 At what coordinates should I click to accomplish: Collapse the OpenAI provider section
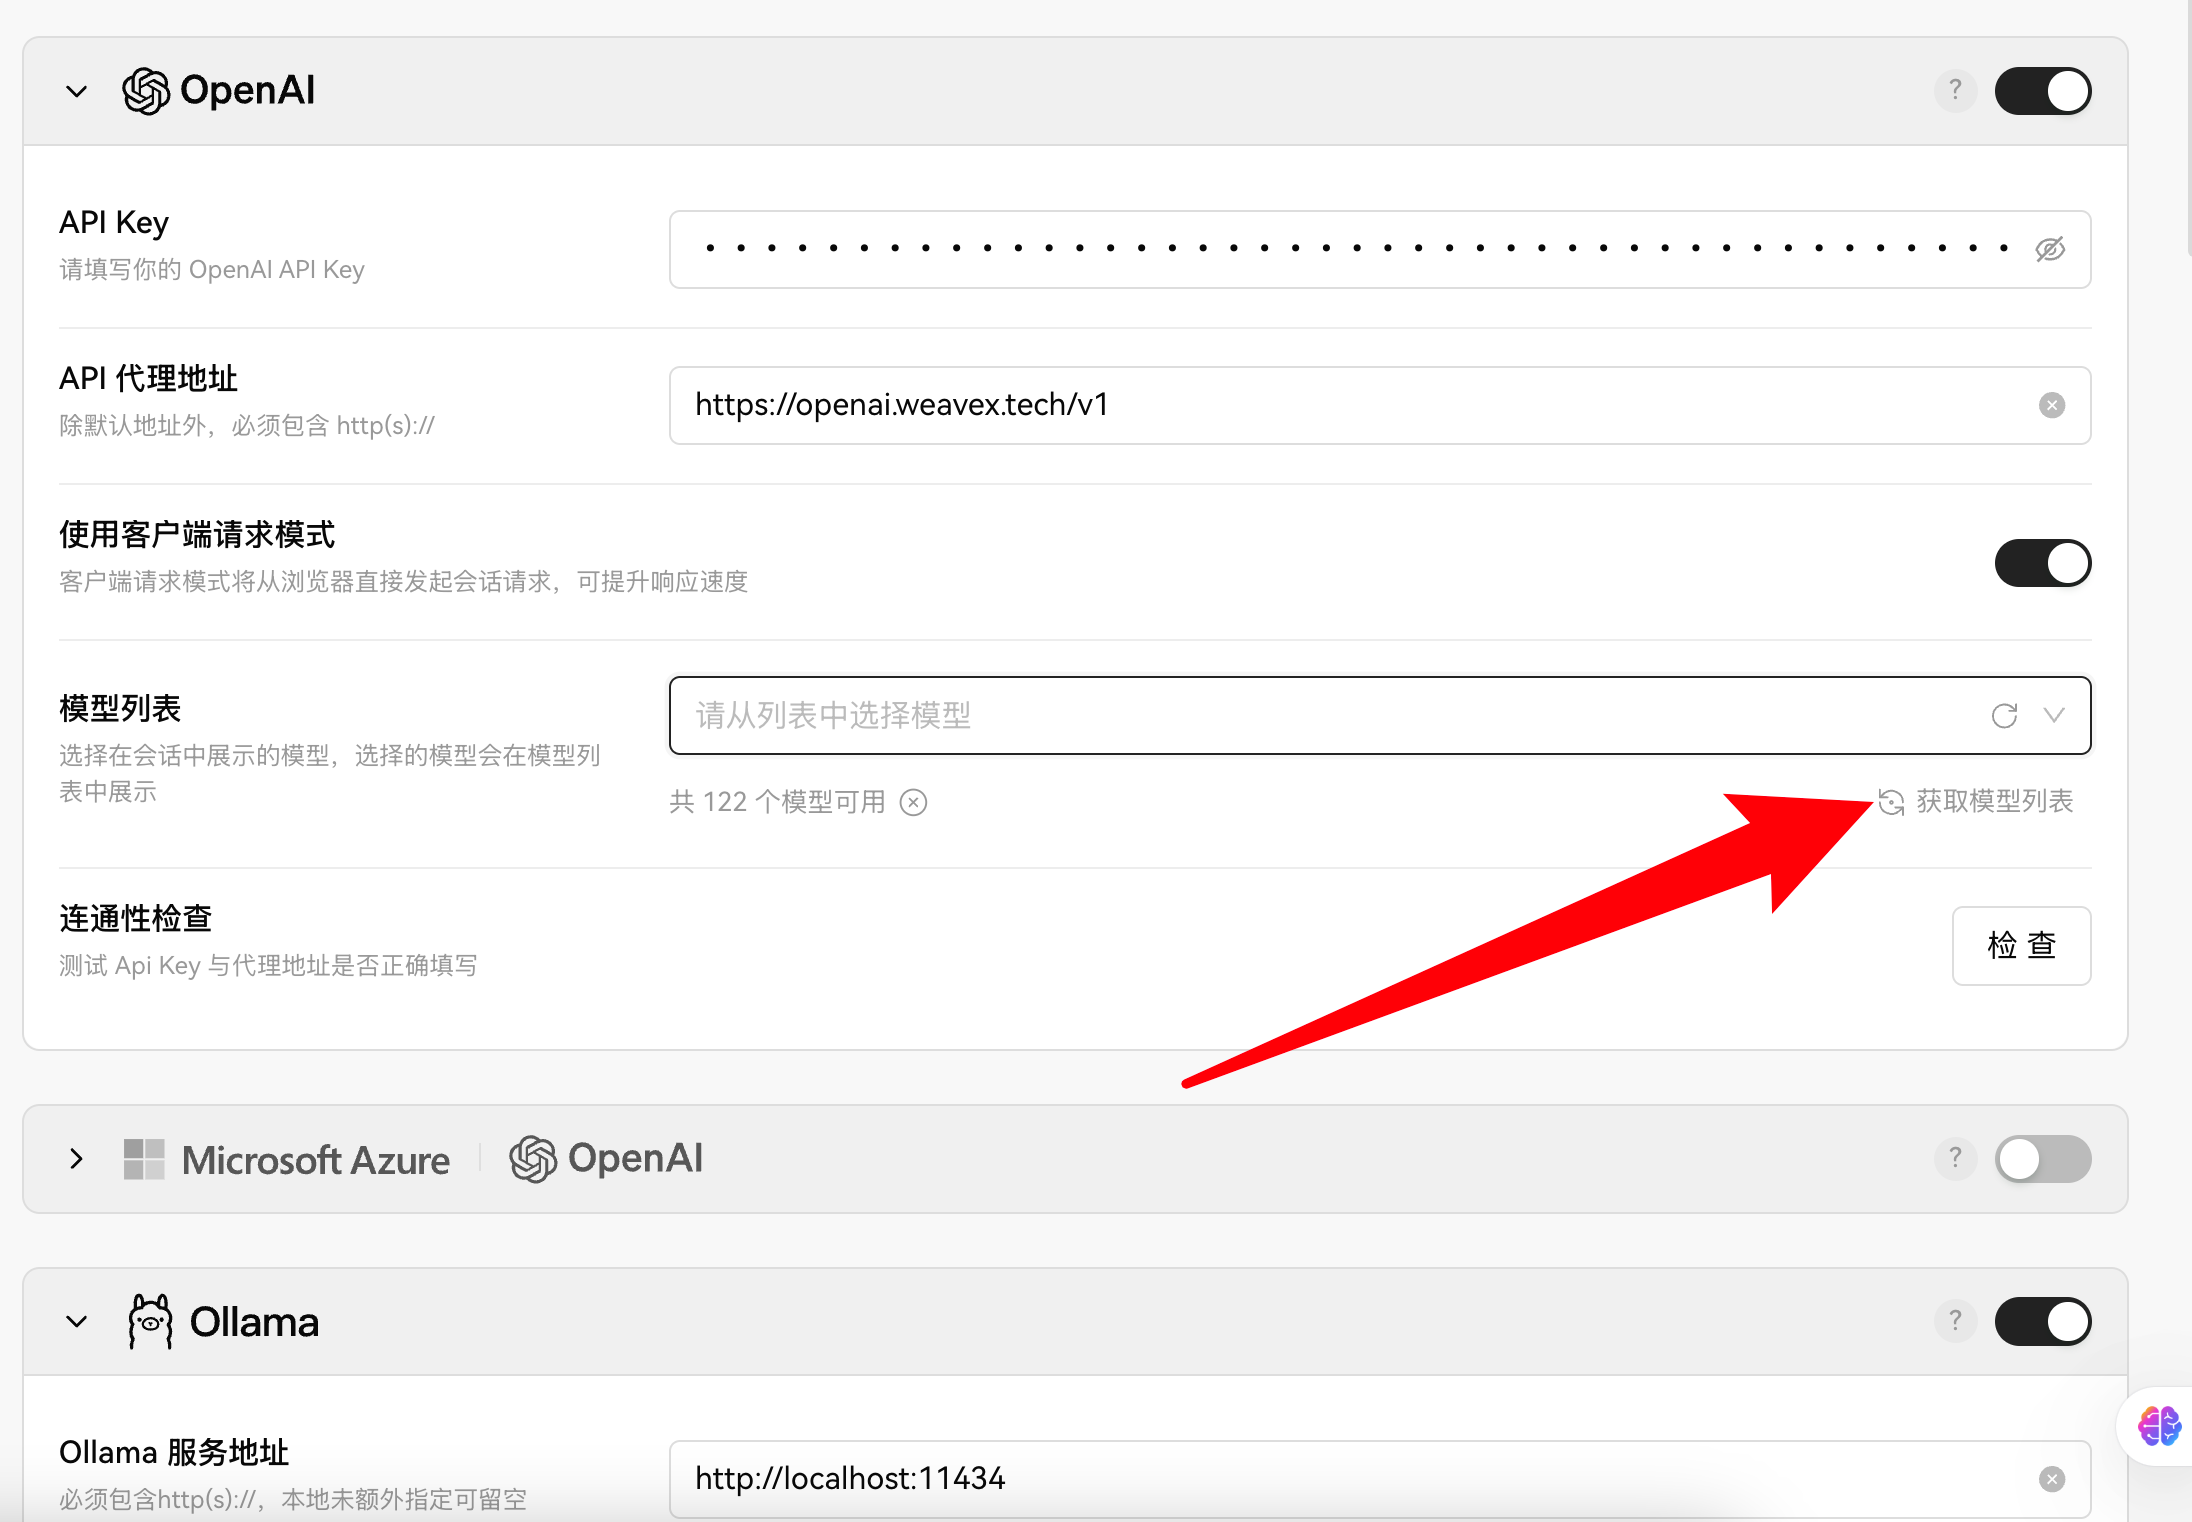(x=77, y=91)
